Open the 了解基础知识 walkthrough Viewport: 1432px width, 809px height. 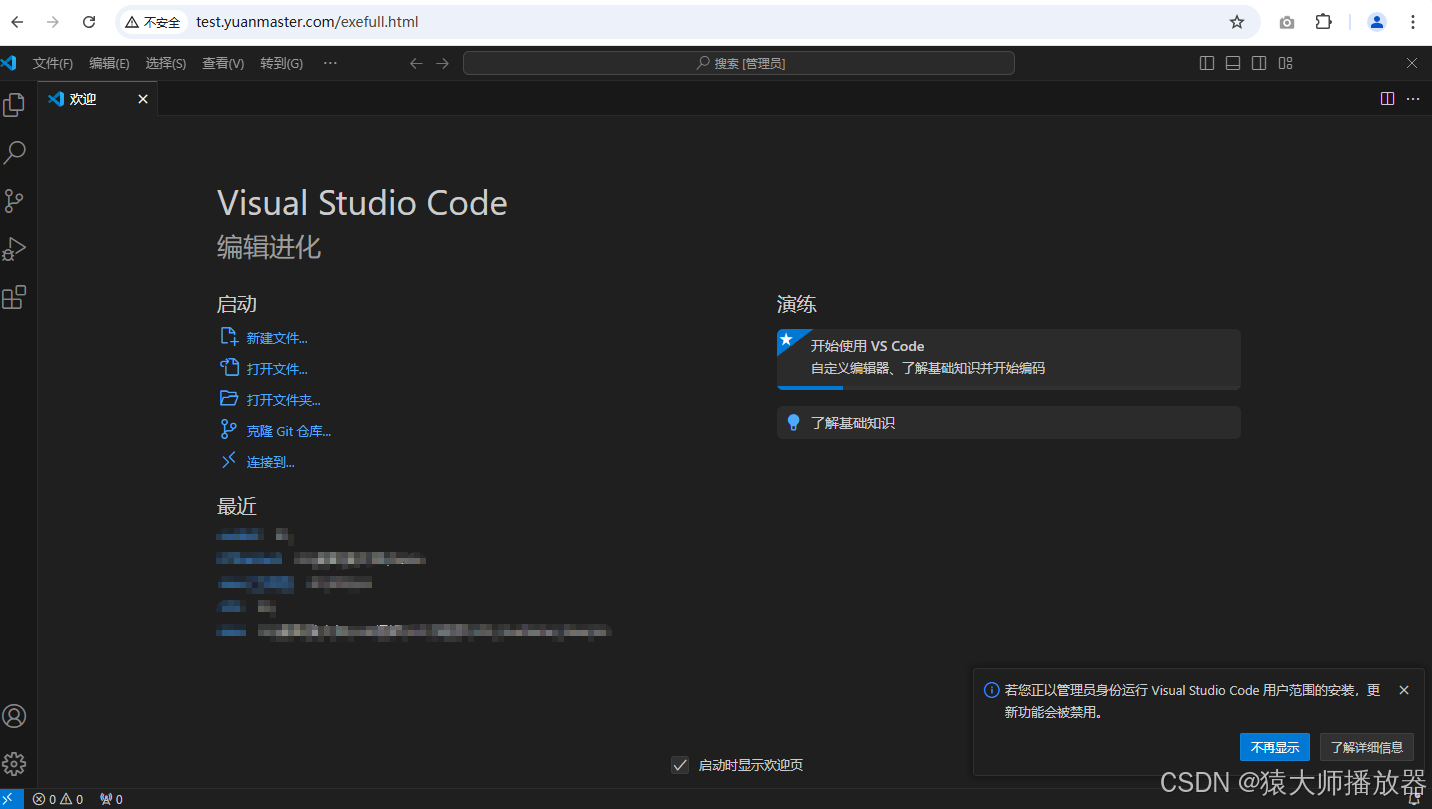(x=1009, y=422)
